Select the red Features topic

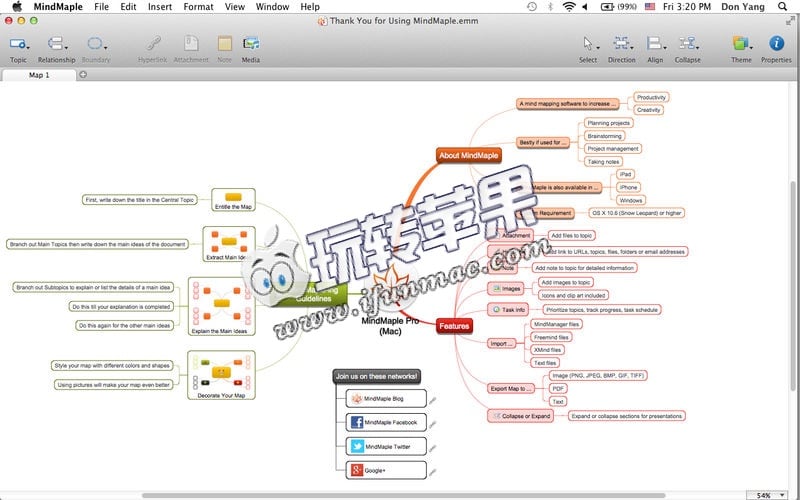coord(454,326)
